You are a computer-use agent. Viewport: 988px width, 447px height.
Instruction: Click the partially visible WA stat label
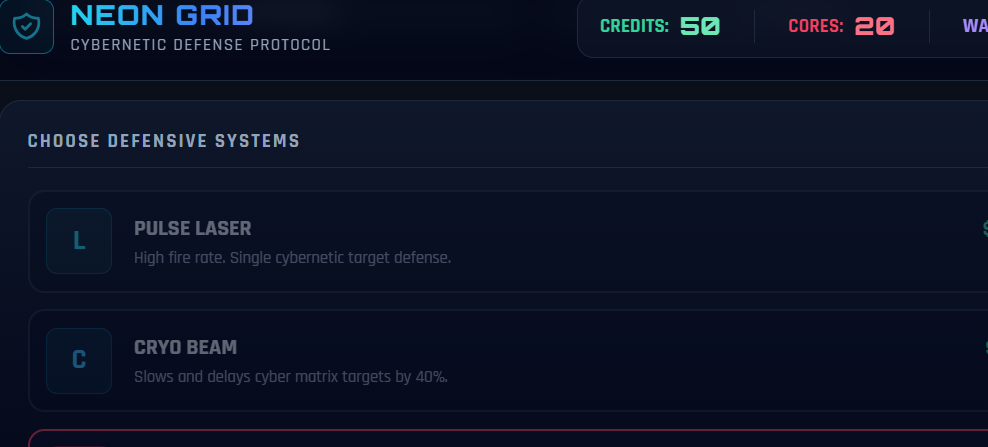tap(975, 26)
